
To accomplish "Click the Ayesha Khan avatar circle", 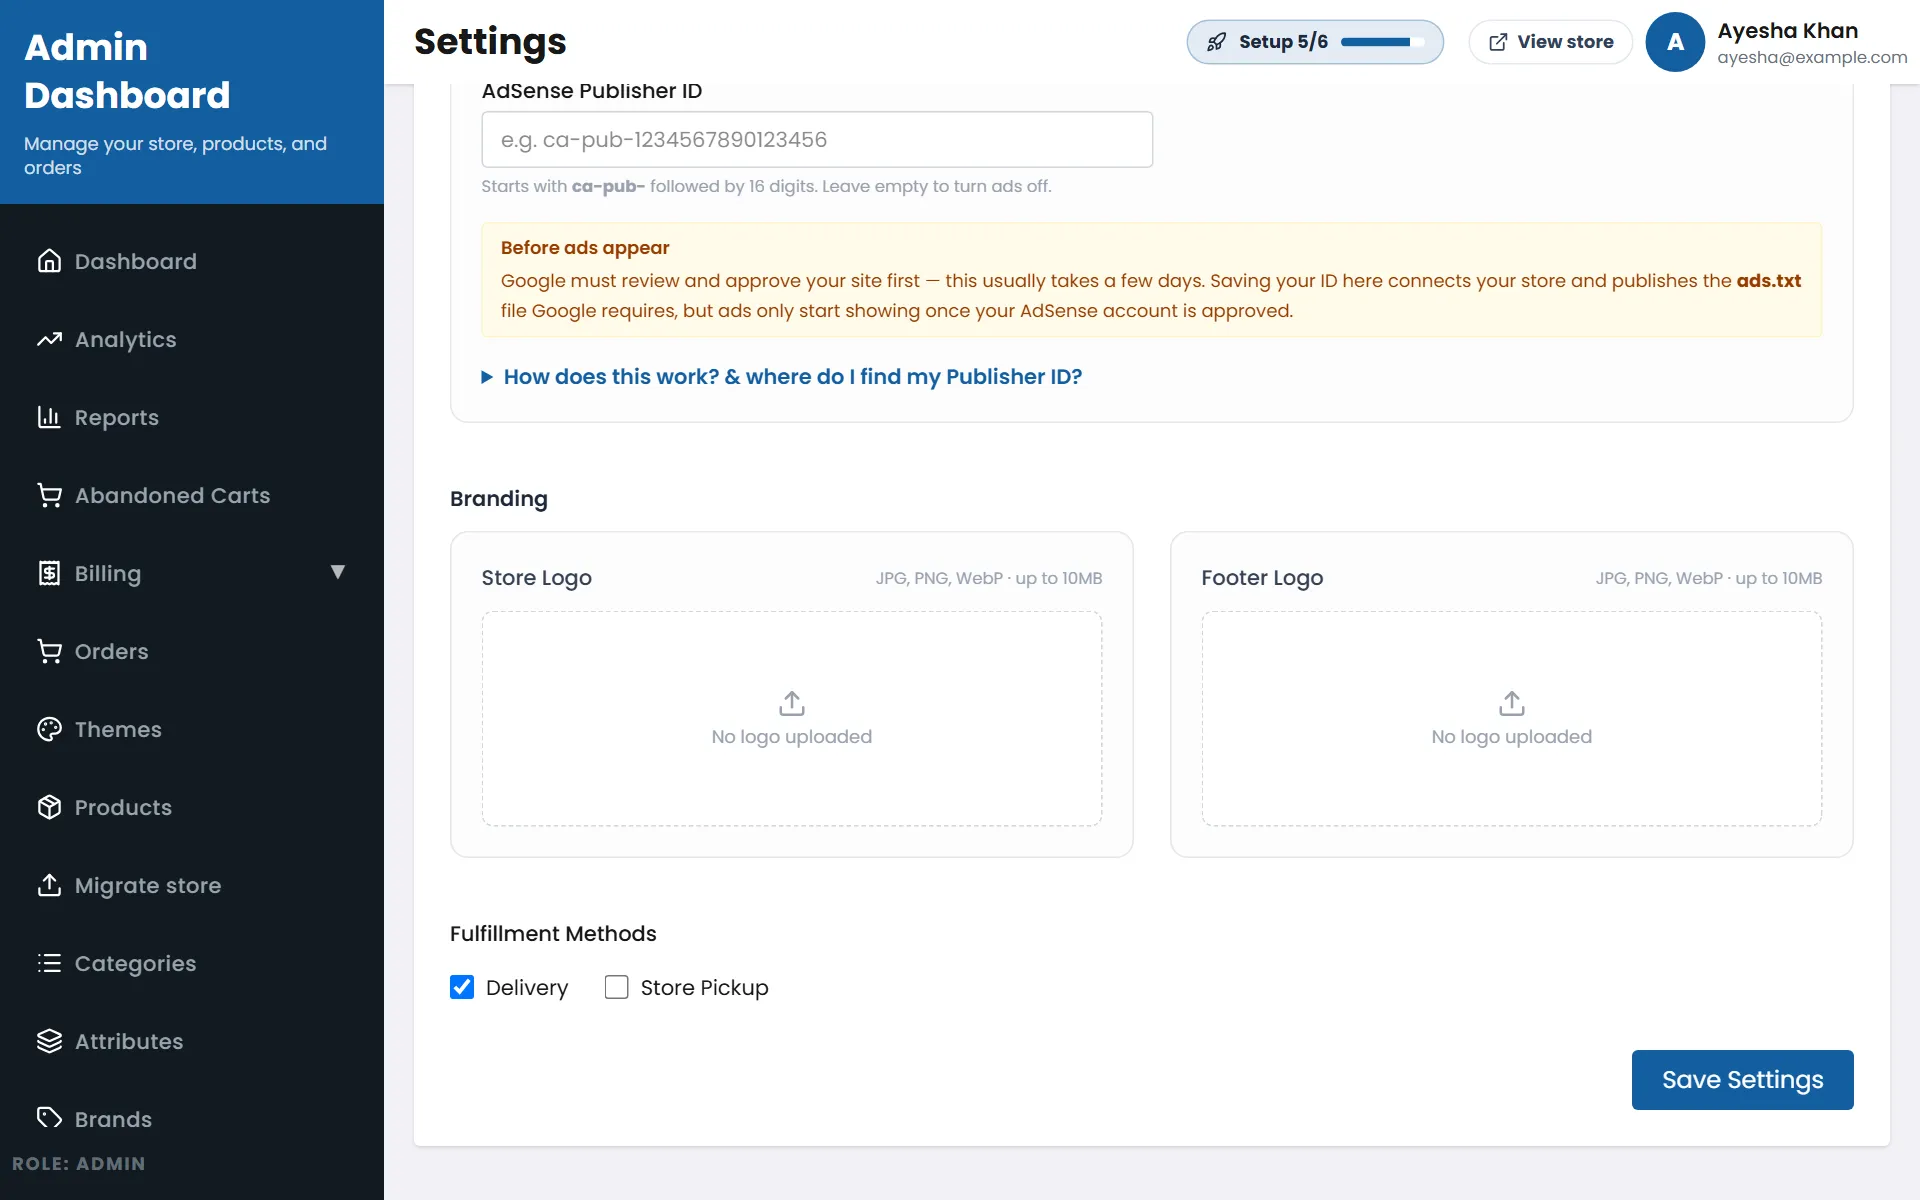I will (1675, 42).
